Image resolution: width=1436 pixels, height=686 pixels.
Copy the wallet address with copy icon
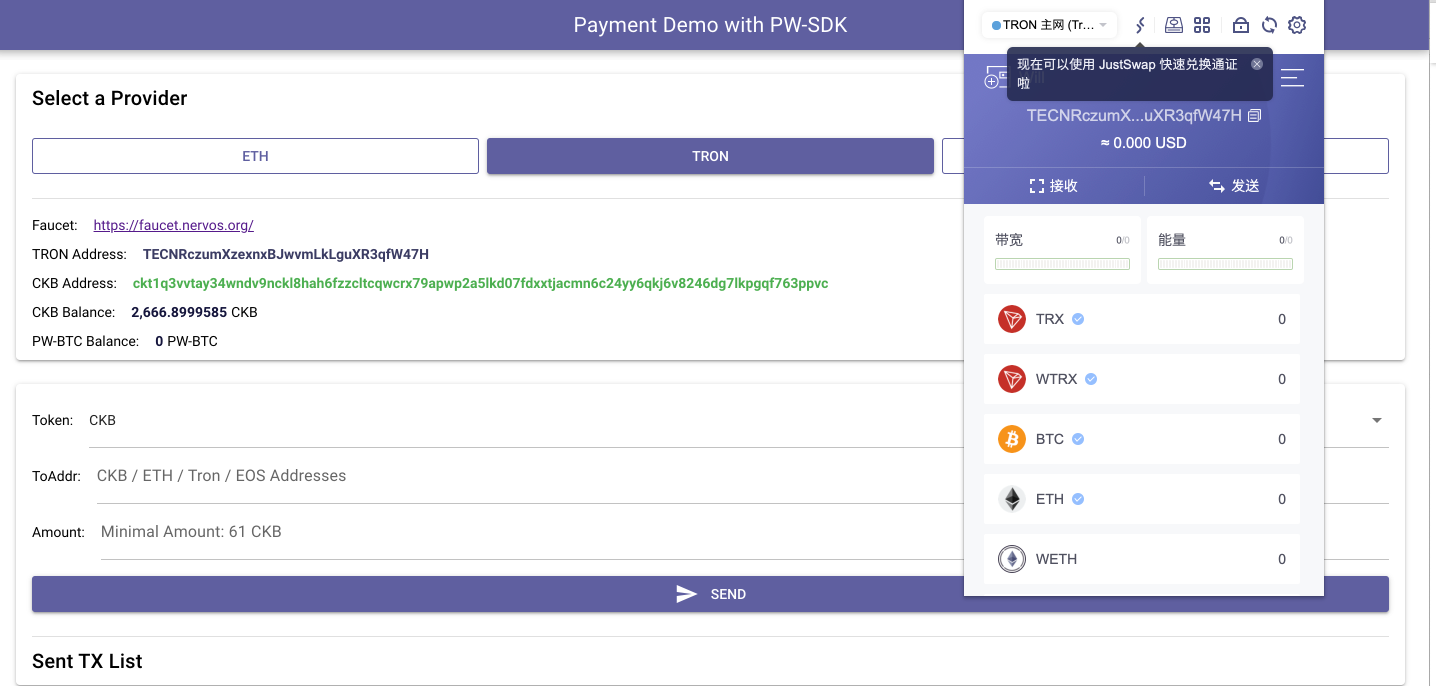pyautogui.click(x=1255, y=116)
